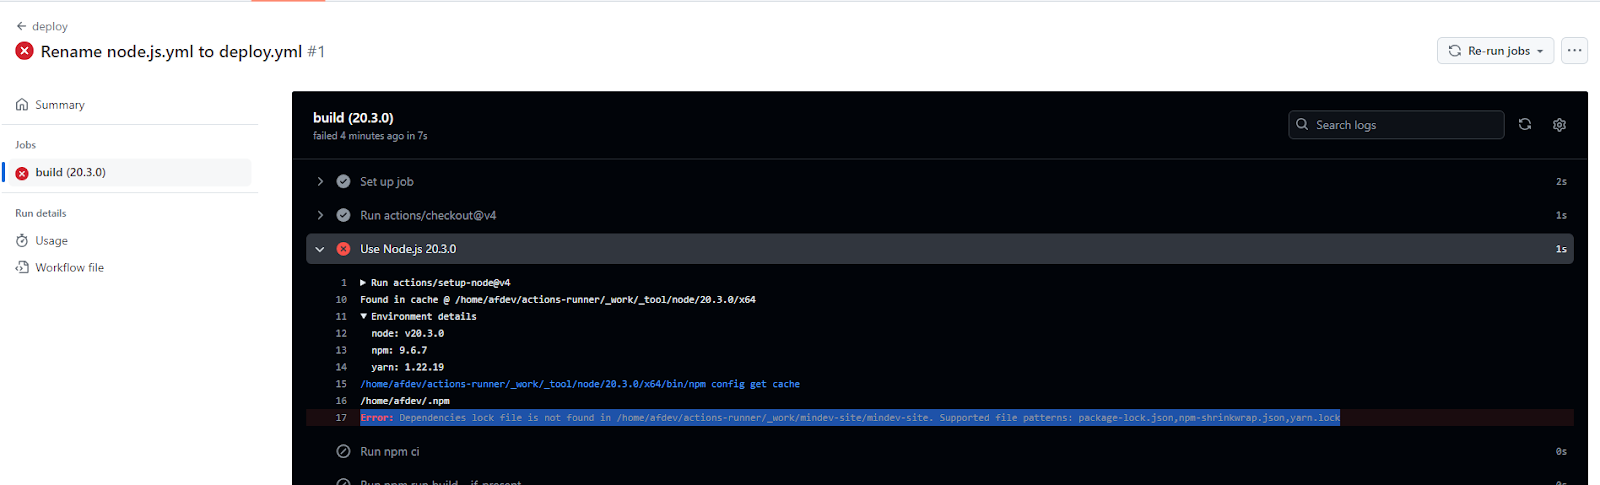Focus the Search logs field
The image size is (1600, 485).
tap(1396, 125)
